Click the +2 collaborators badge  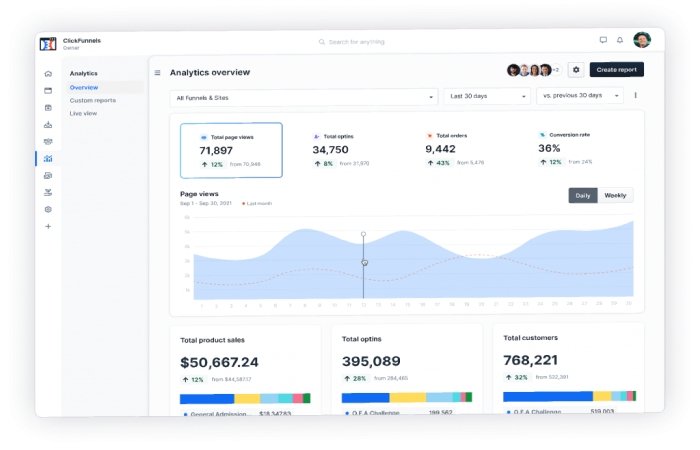[556, 70]
